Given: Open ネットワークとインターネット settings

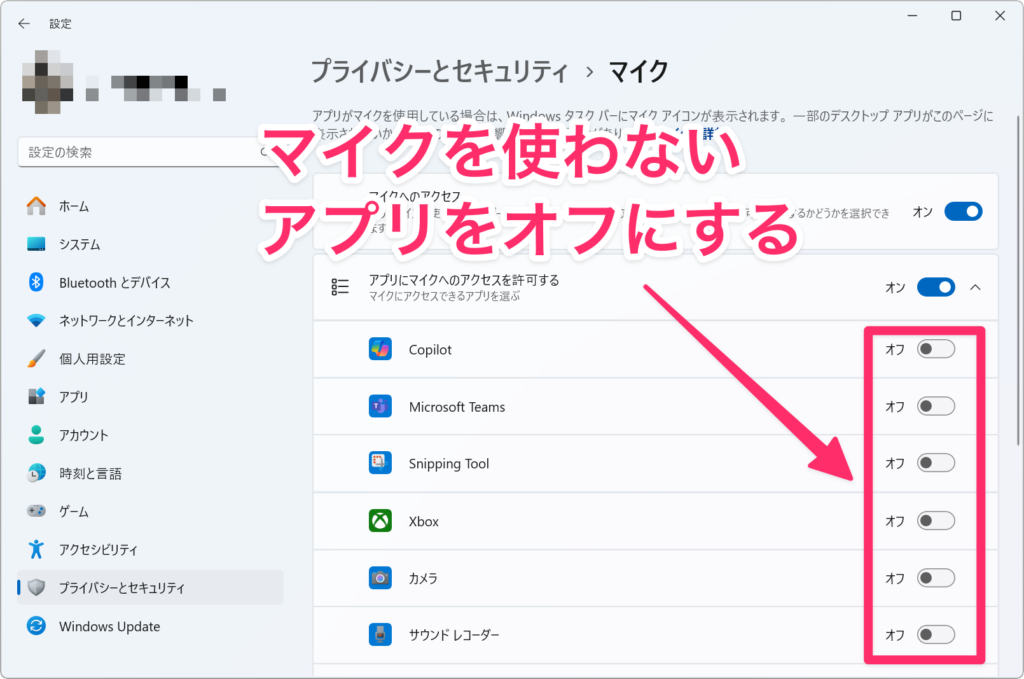Looking at the screenshot, I should [x=150, y=321].
